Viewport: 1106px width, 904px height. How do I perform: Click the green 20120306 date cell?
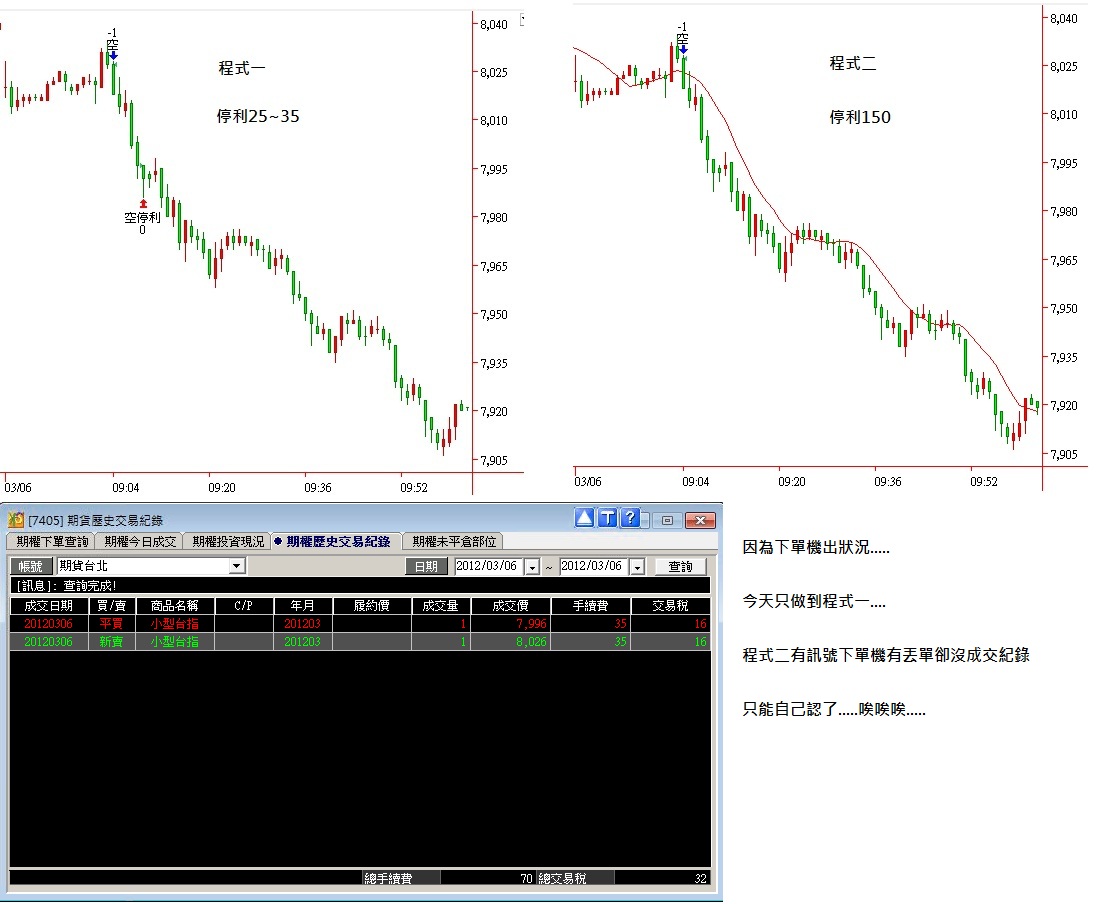click(49, 642)
